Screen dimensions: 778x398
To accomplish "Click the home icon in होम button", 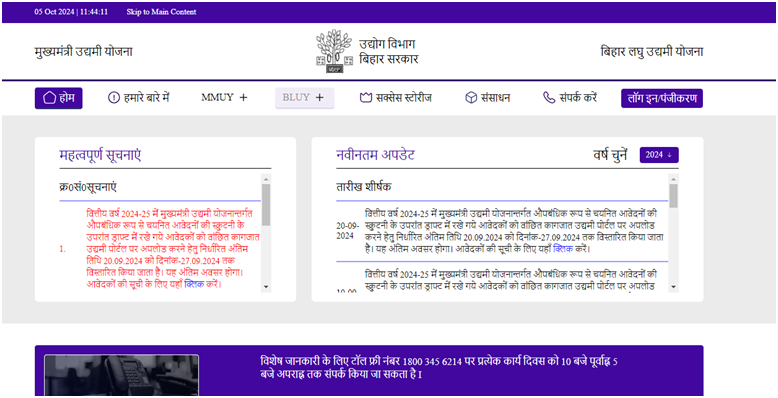I will coord(49,98).
